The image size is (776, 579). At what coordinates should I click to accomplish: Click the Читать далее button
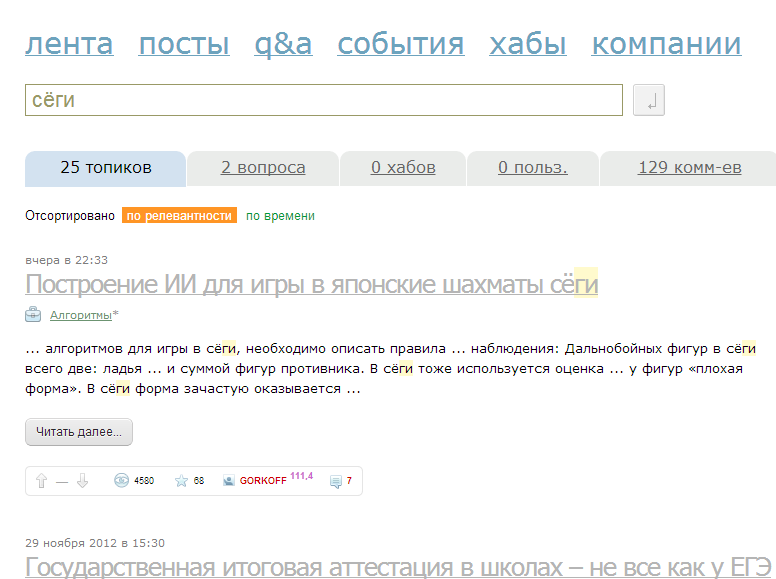pyautogui.click(x=79, y=432)
